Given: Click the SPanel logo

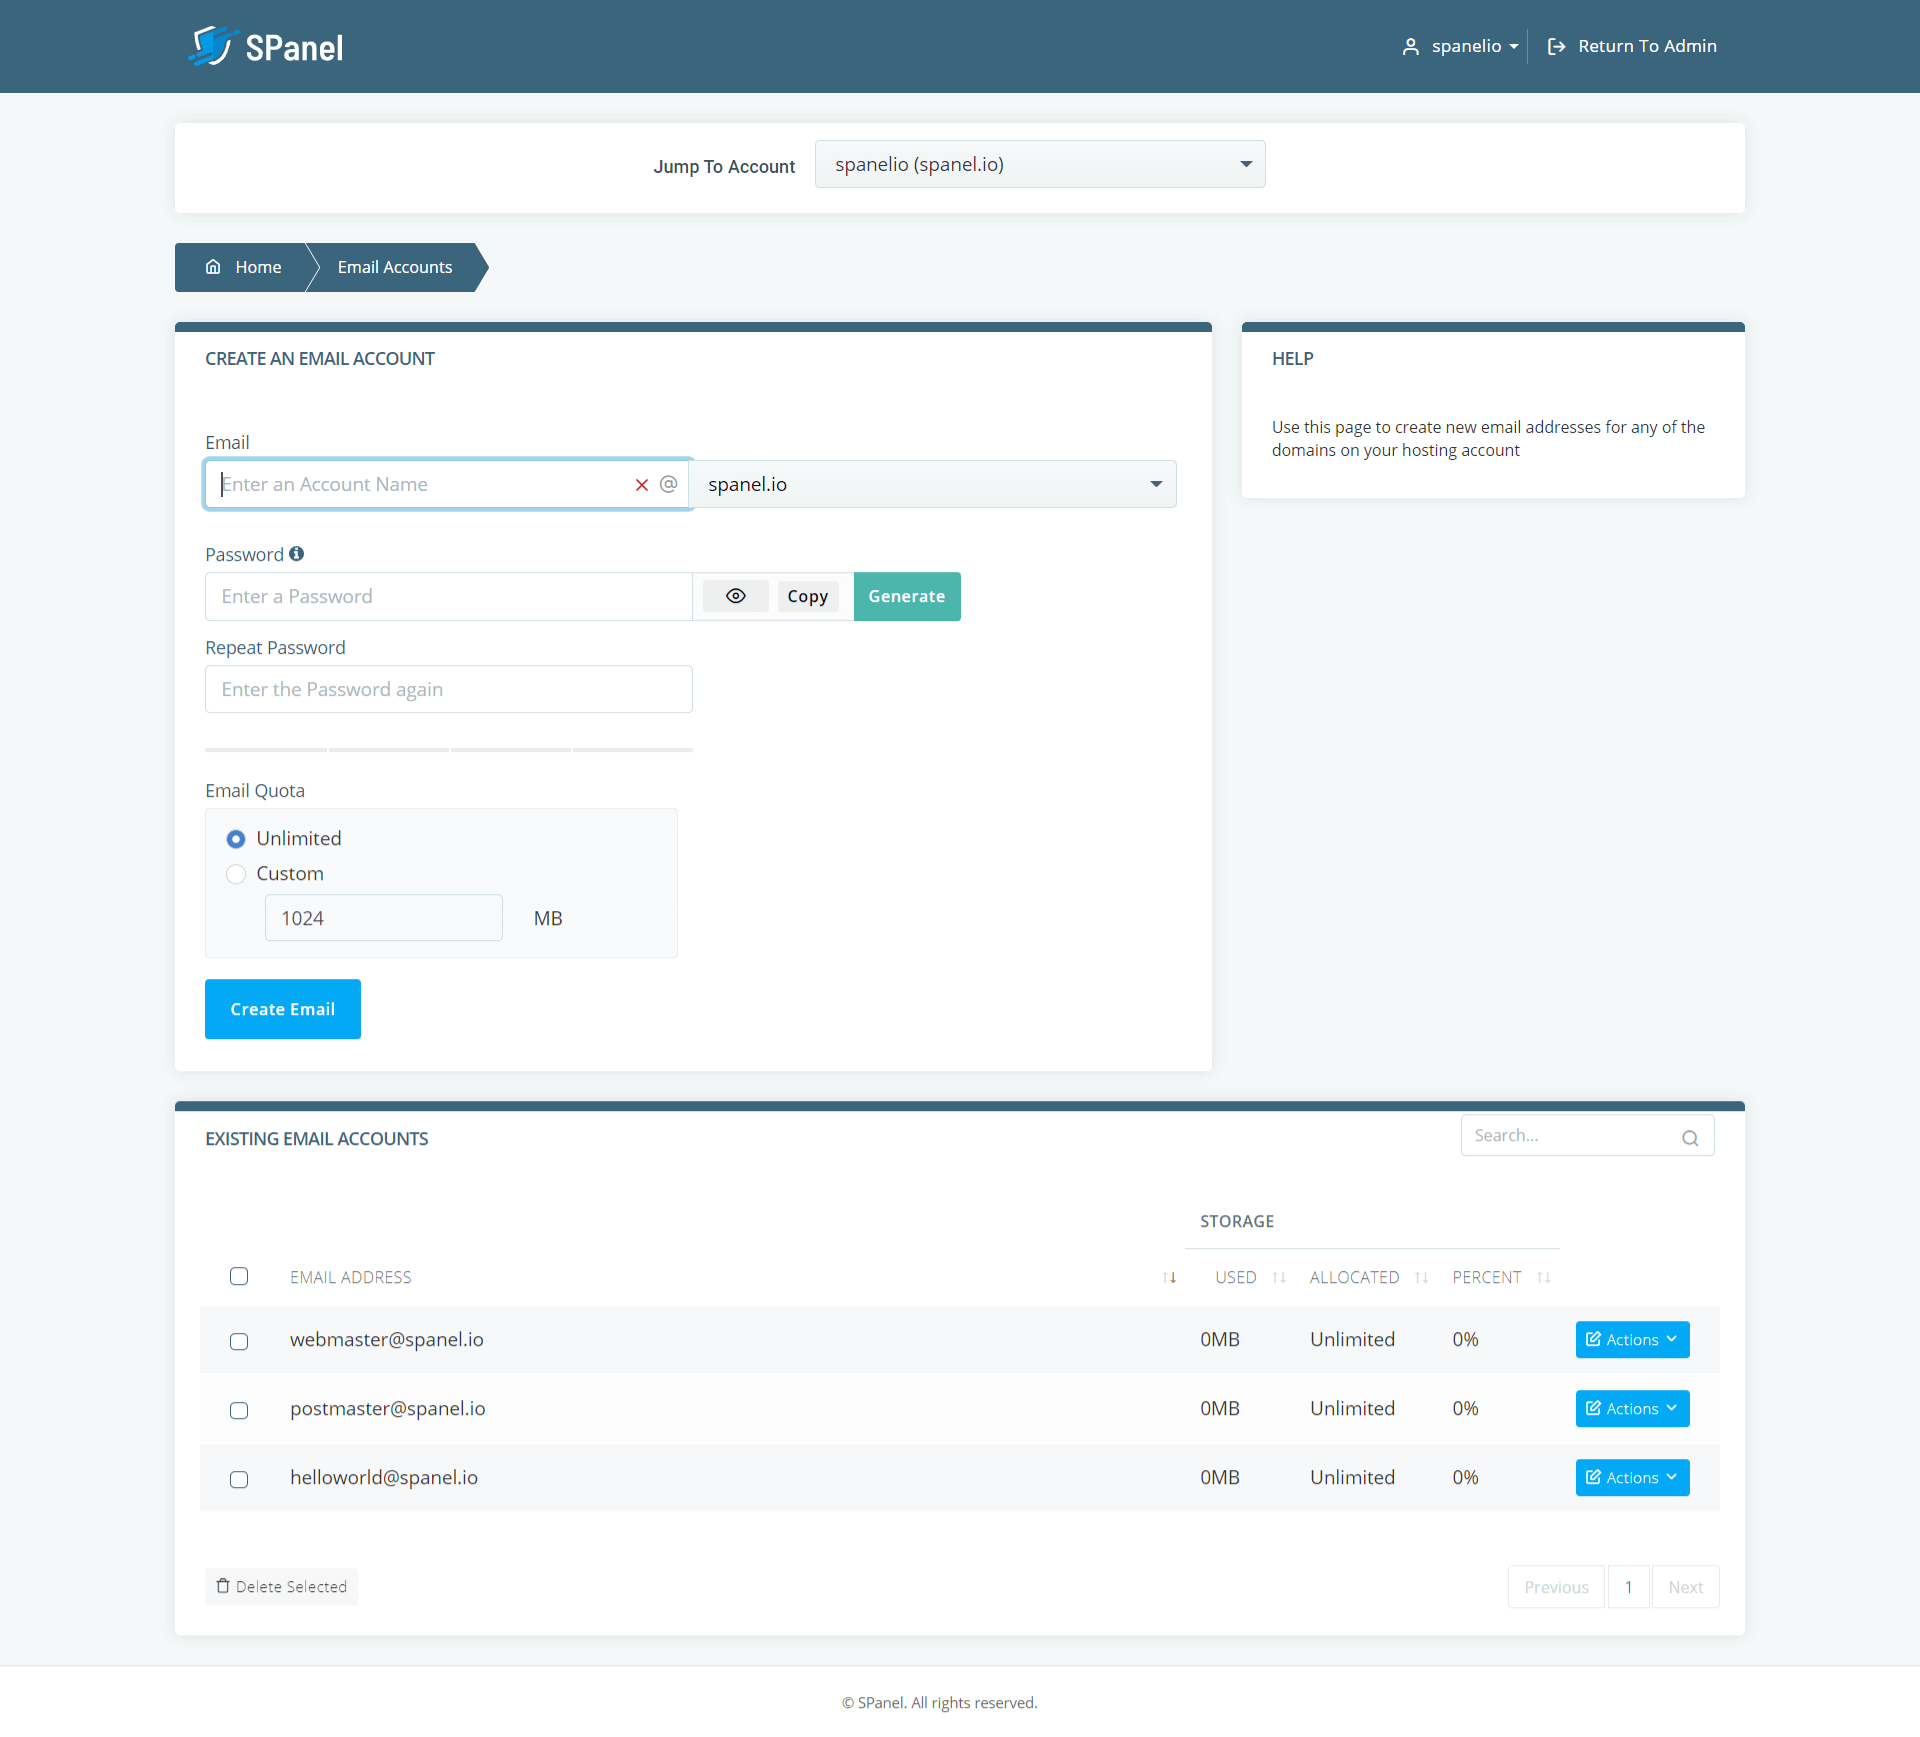Looking at the screenshot, I should pyautogui.click(x=266, y=47).
